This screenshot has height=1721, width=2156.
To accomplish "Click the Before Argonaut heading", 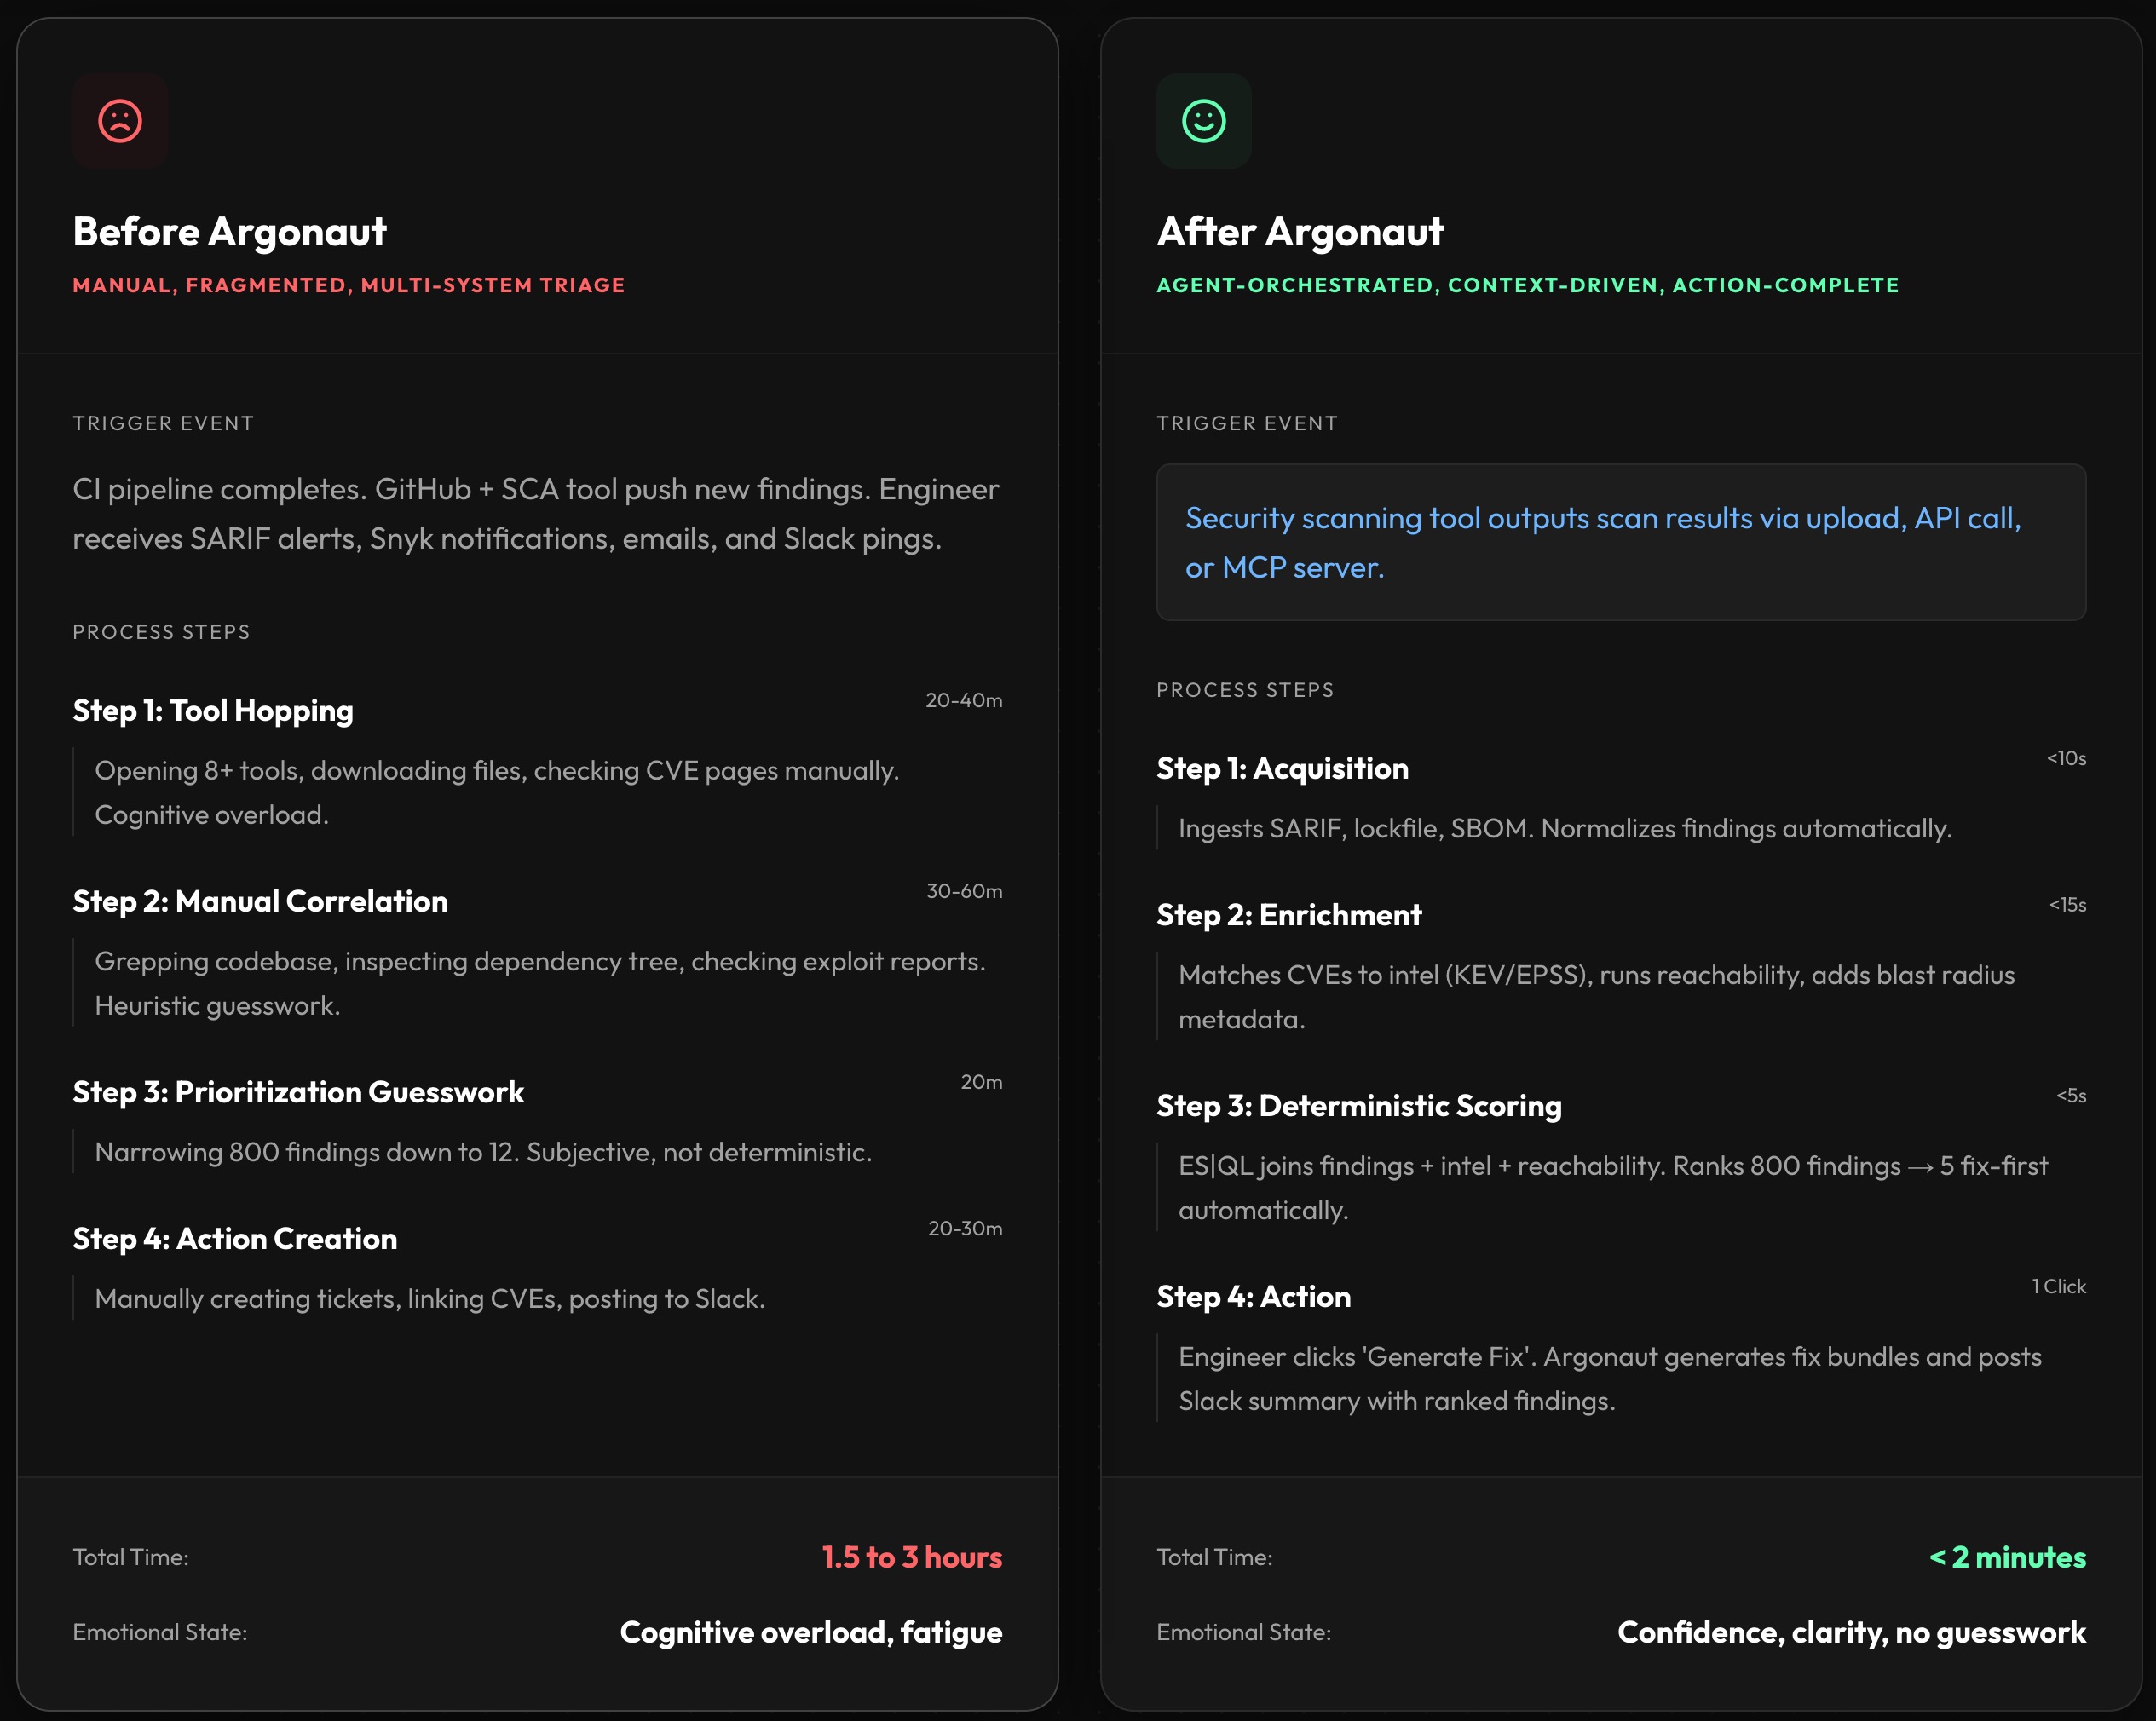I will click(x=229, y=232).
